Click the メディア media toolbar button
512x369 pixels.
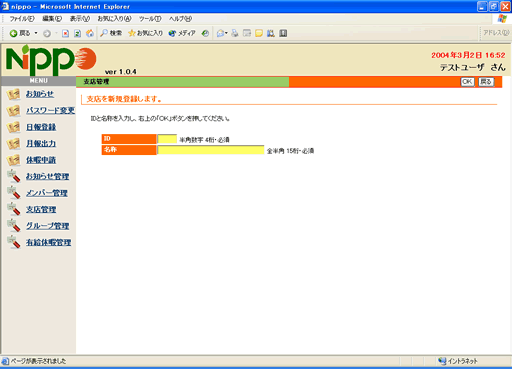182,33
